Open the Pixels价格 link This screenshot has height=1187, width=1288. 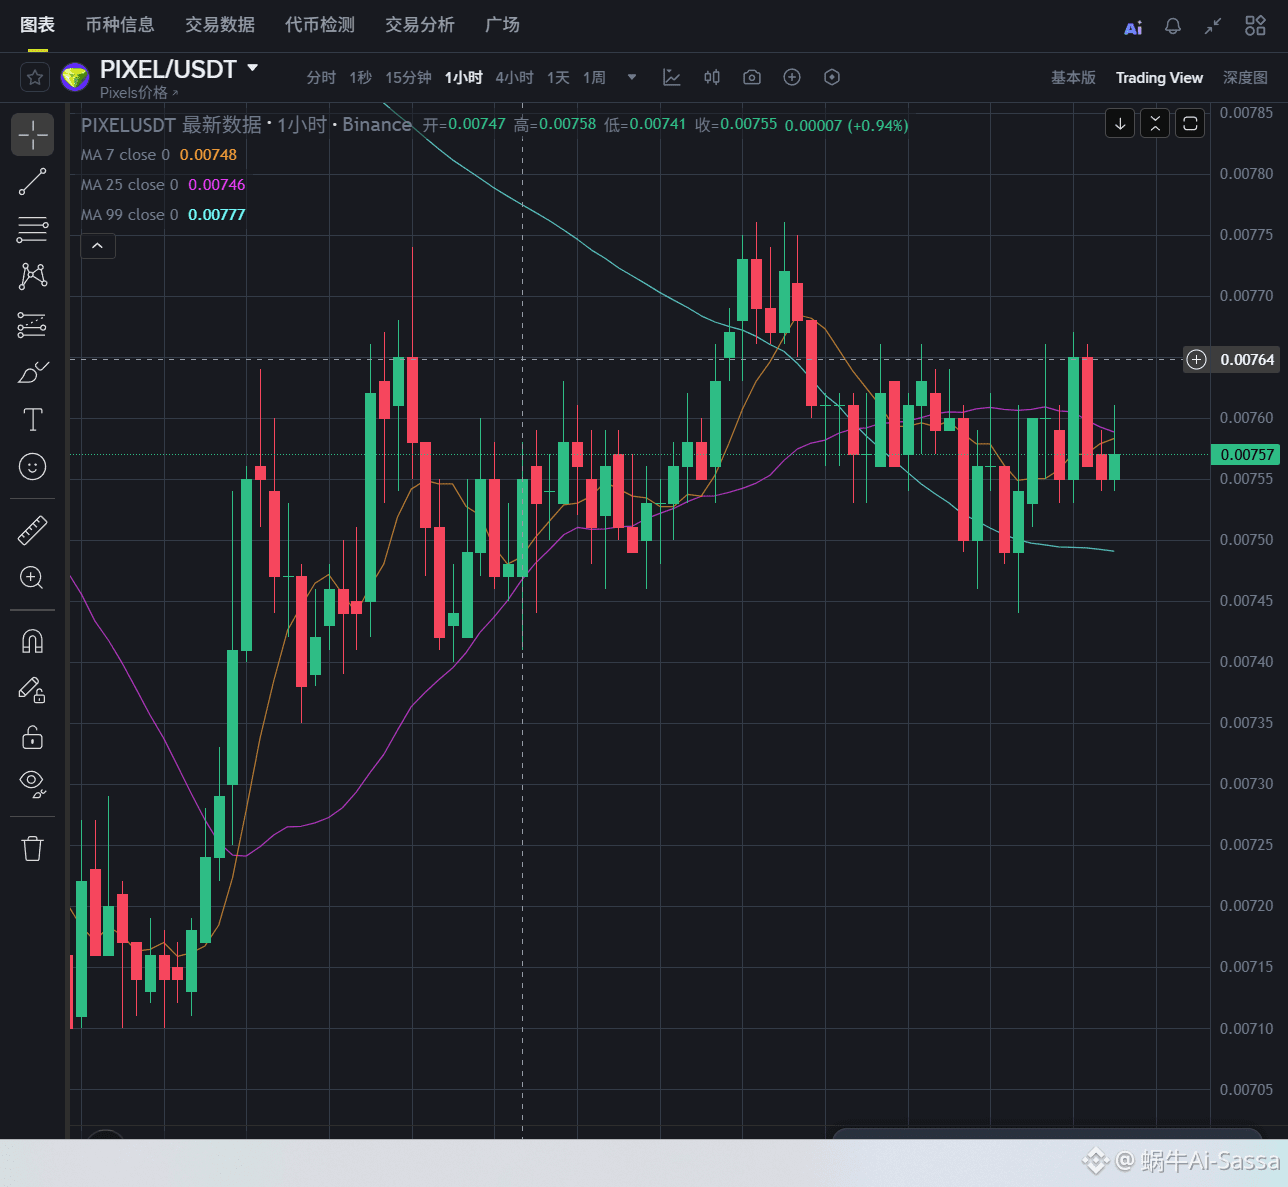point(139,93)
